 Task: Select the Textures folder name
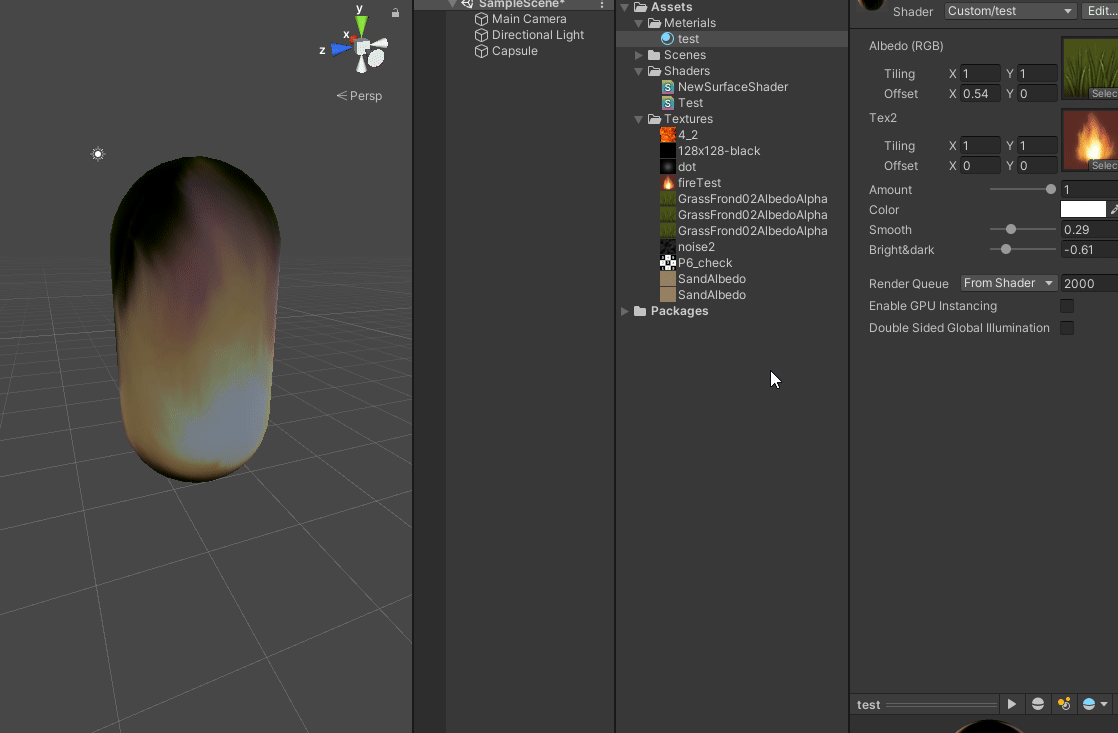tap(688, 119)
